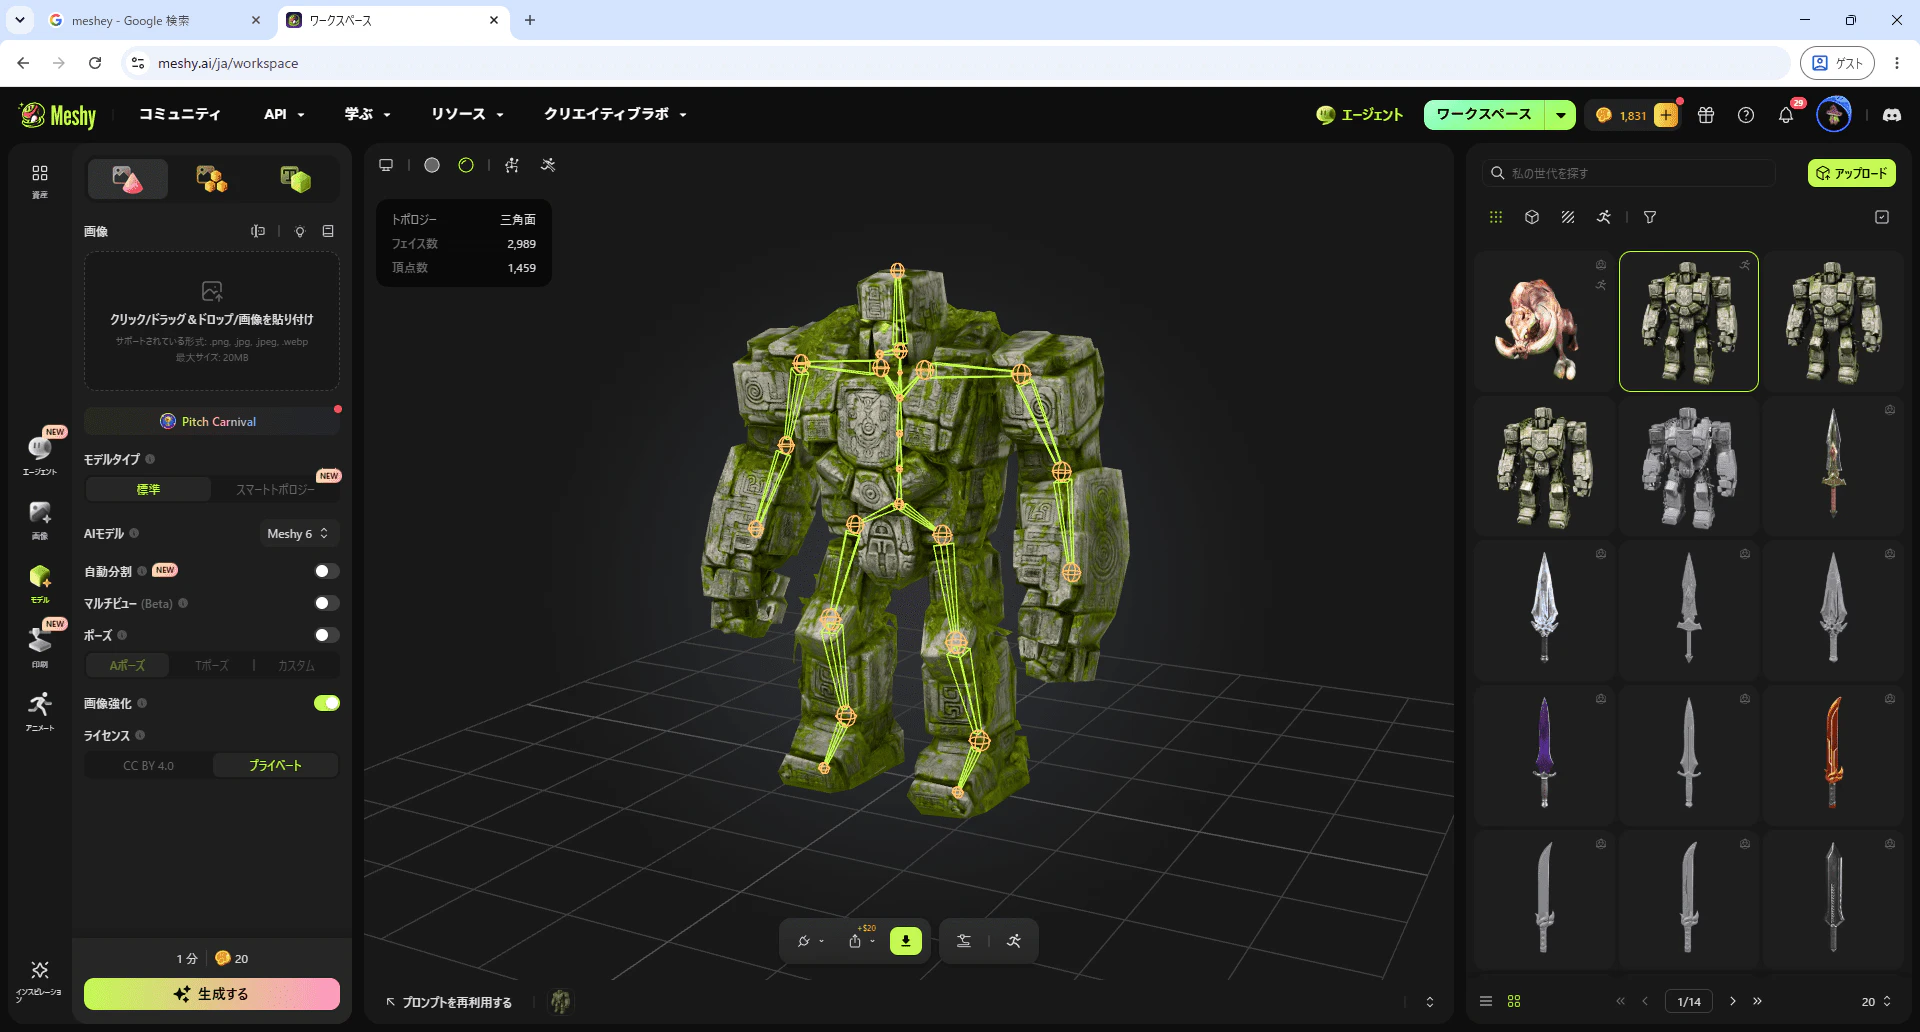The width and height of the screenshot is (1920, 1032).
Task: Choose the Tポーズ option
Action: [211, 665]
